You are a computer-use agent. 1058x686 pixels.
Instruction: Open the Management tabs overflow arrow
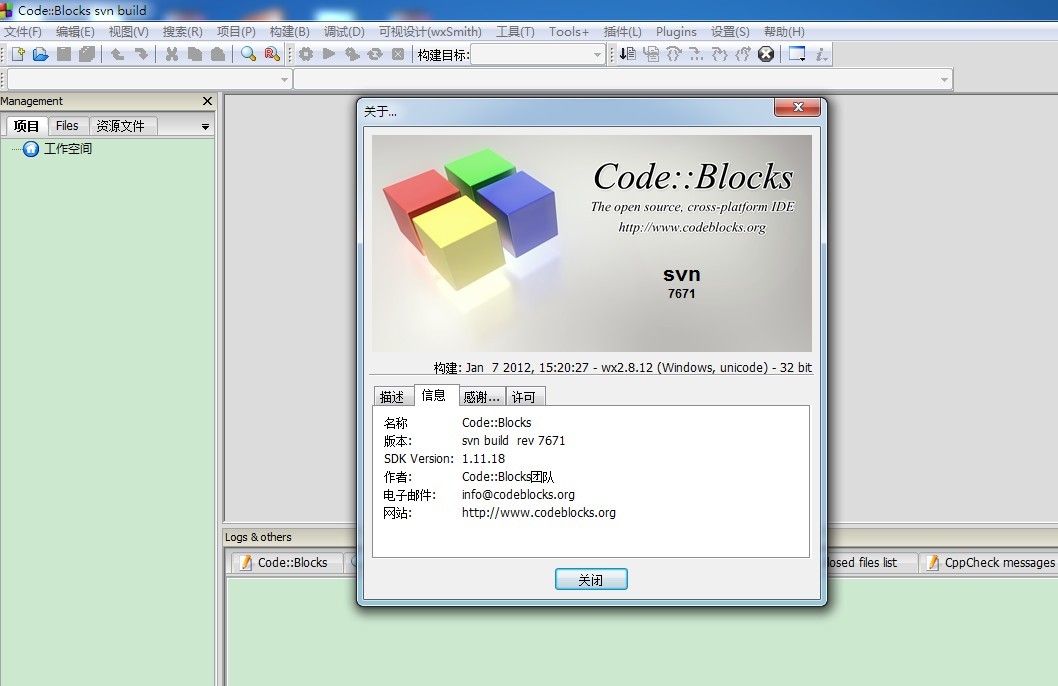click(205, 127)
